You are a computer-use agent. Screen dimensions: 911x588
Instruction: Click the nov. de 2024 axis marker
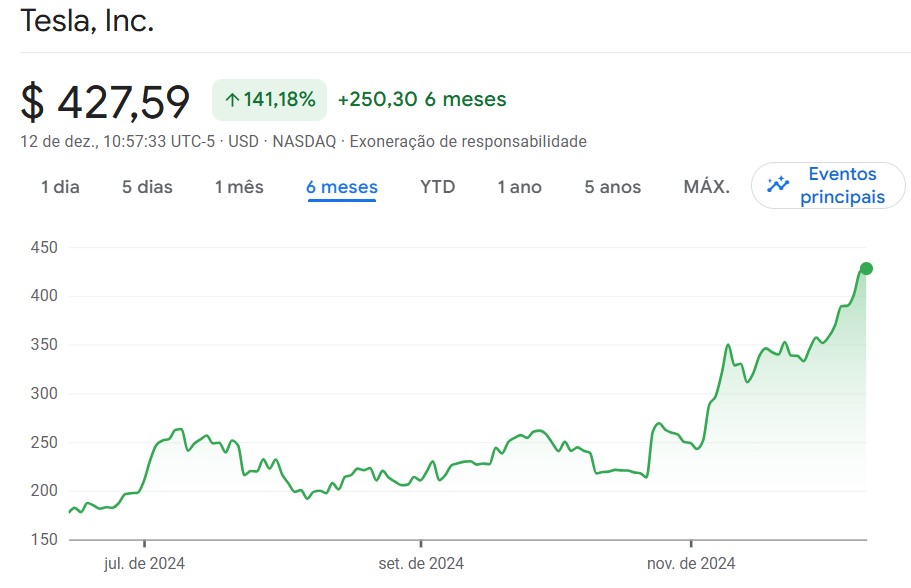coord(691,563)
